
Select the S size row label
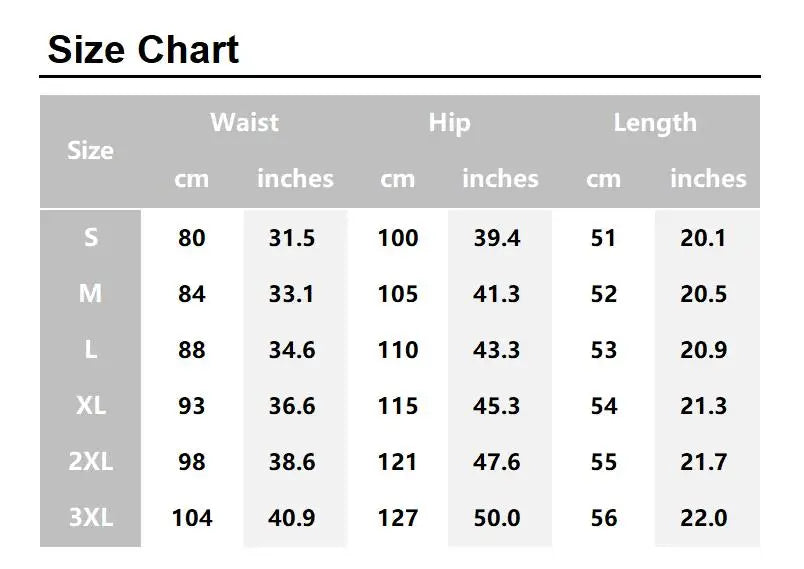(91, 238)
